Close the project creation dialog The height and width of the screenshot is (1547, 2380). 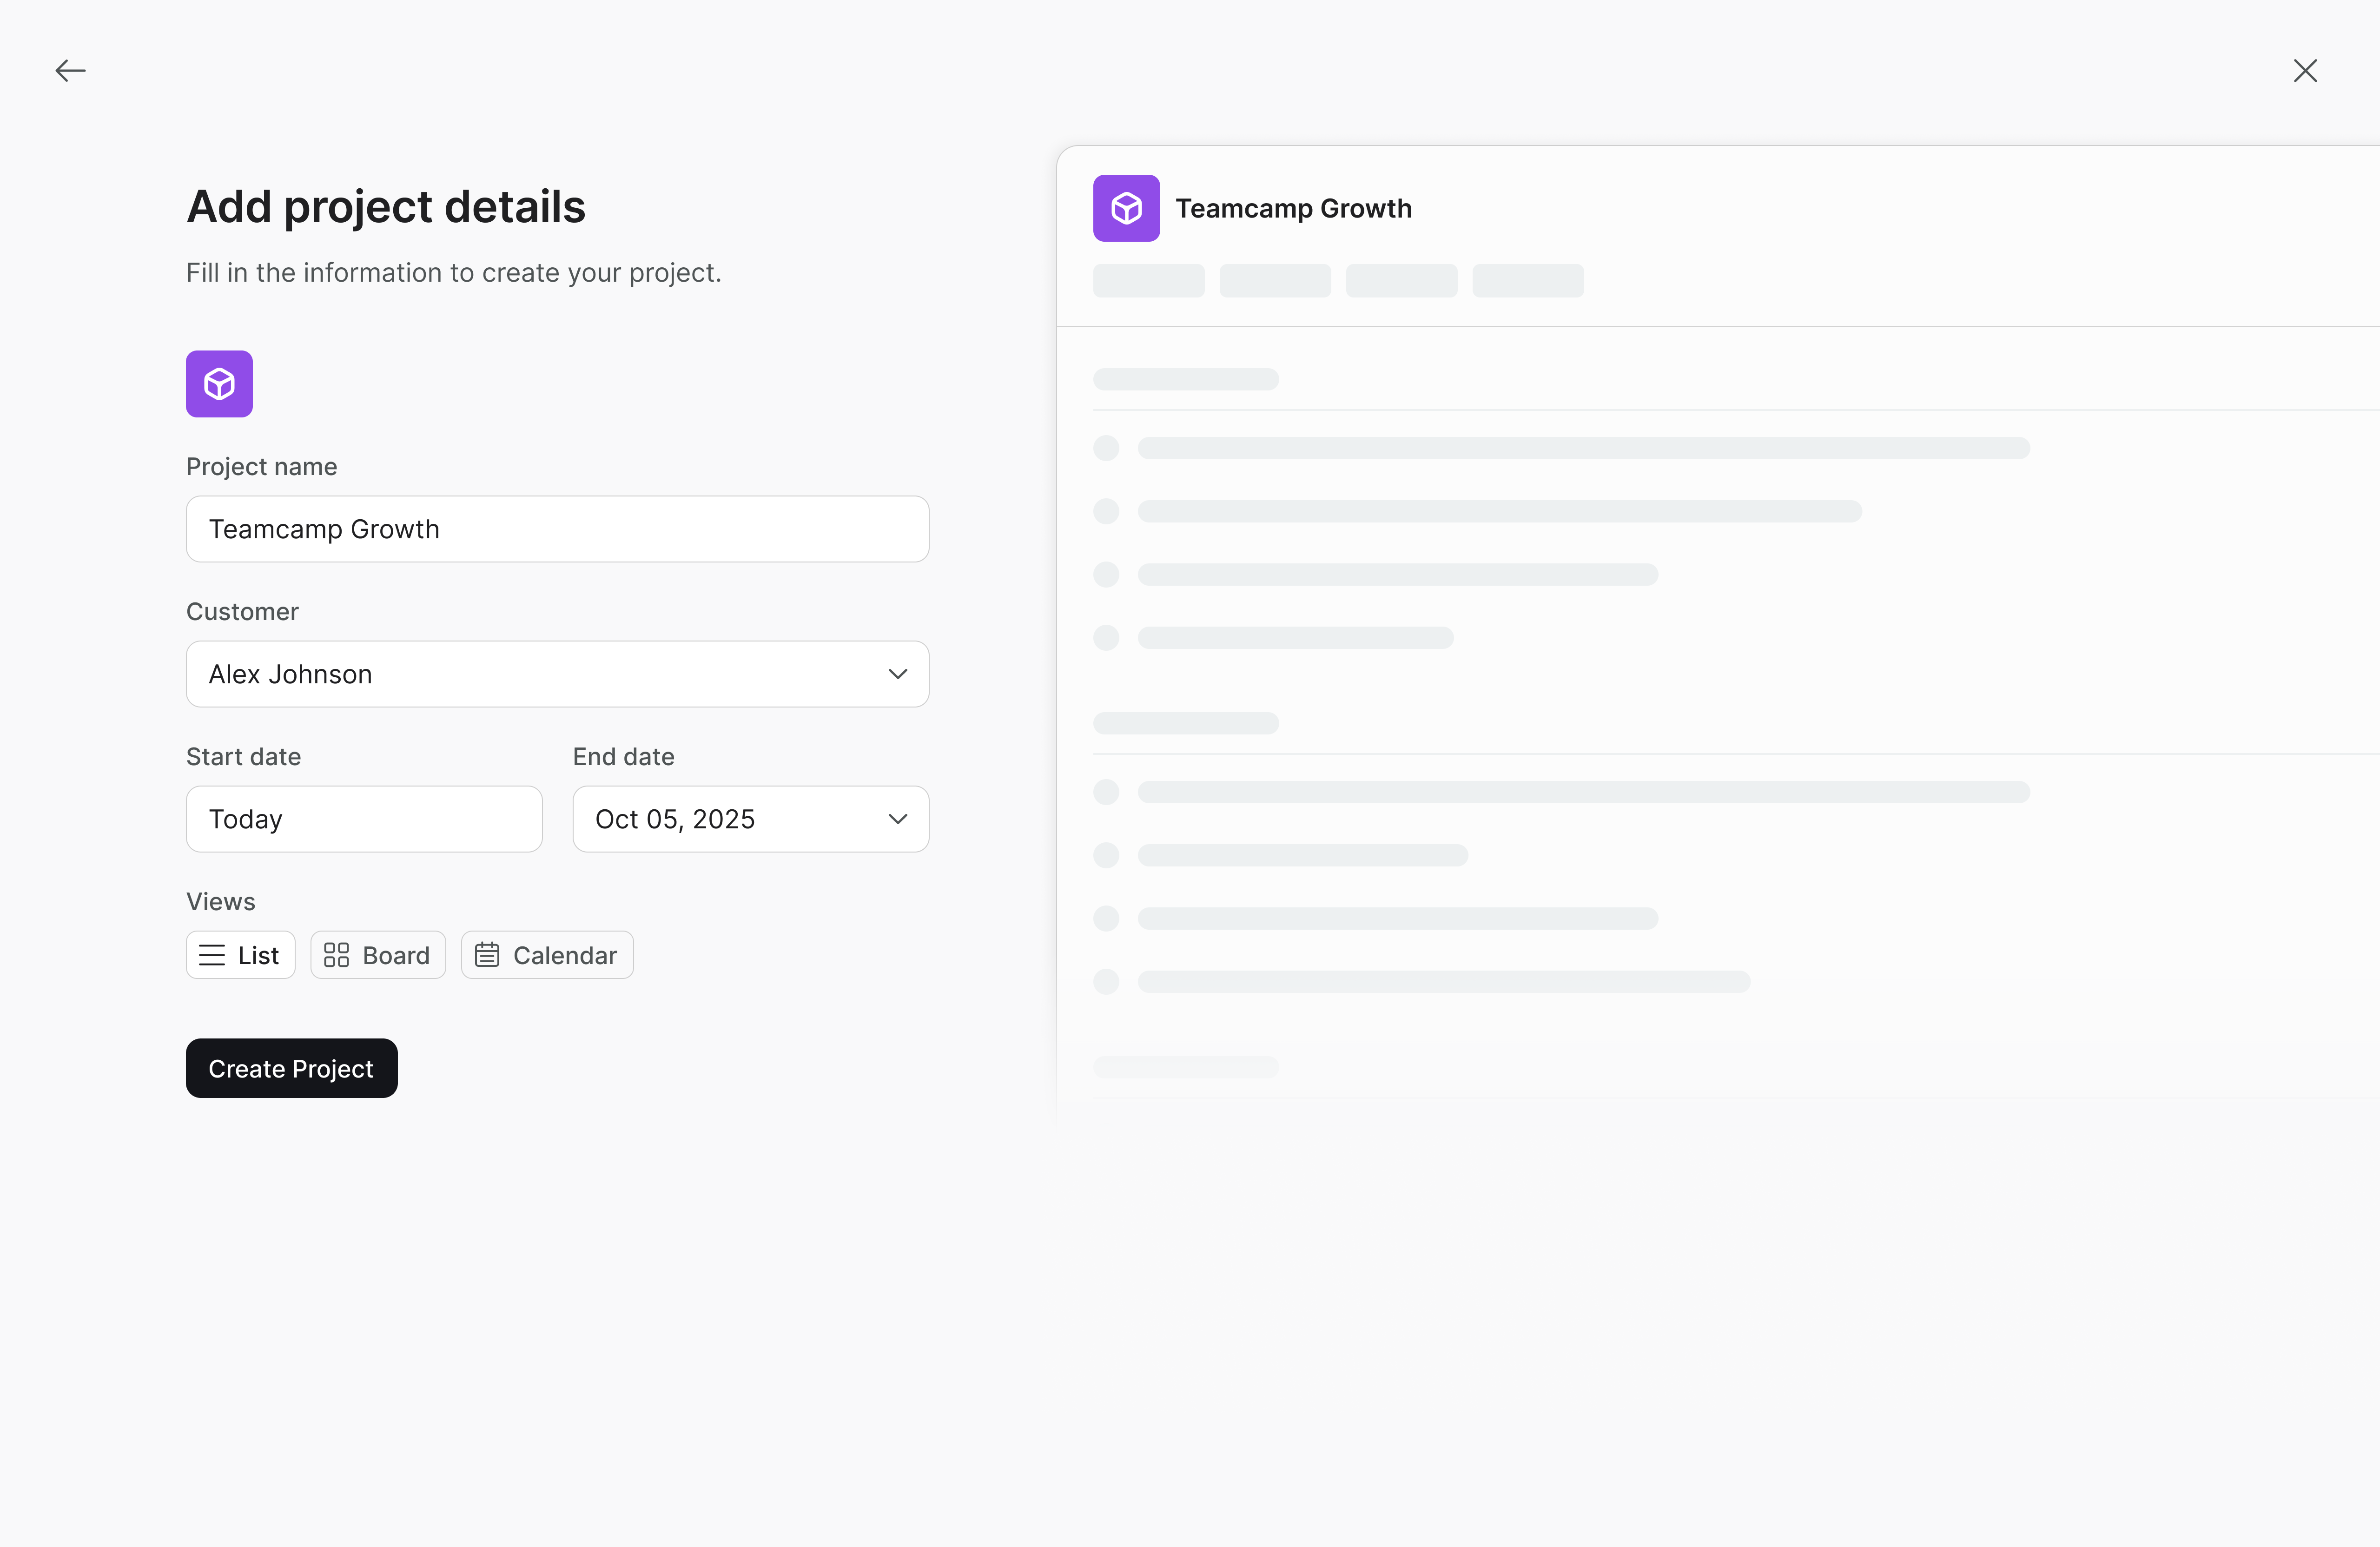pos(2304,70)
